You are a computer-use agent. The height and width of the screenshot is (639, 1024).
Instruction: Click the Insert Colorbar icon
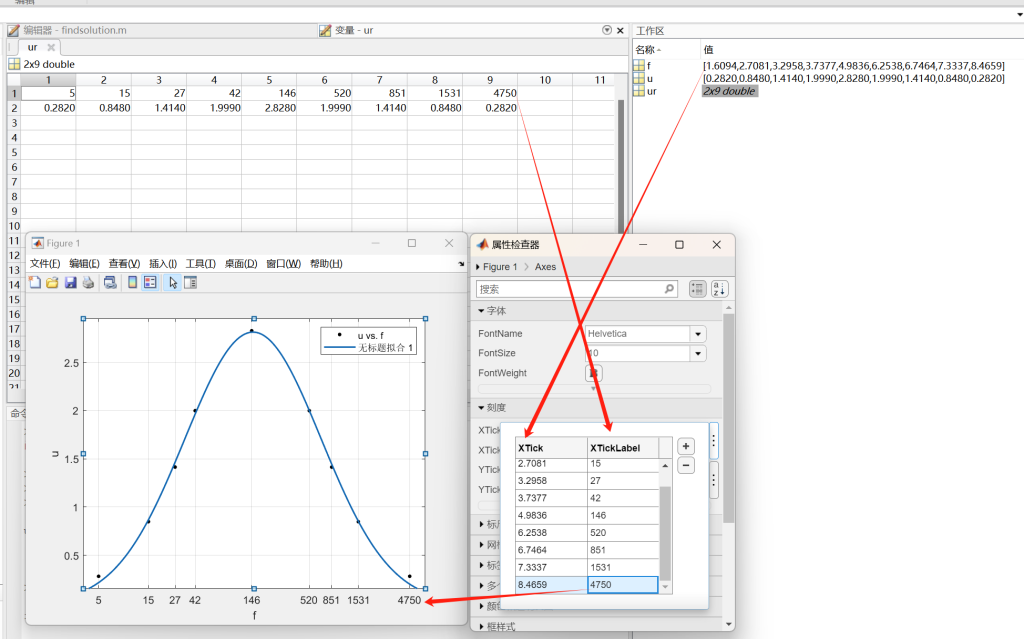click(132, 283)
